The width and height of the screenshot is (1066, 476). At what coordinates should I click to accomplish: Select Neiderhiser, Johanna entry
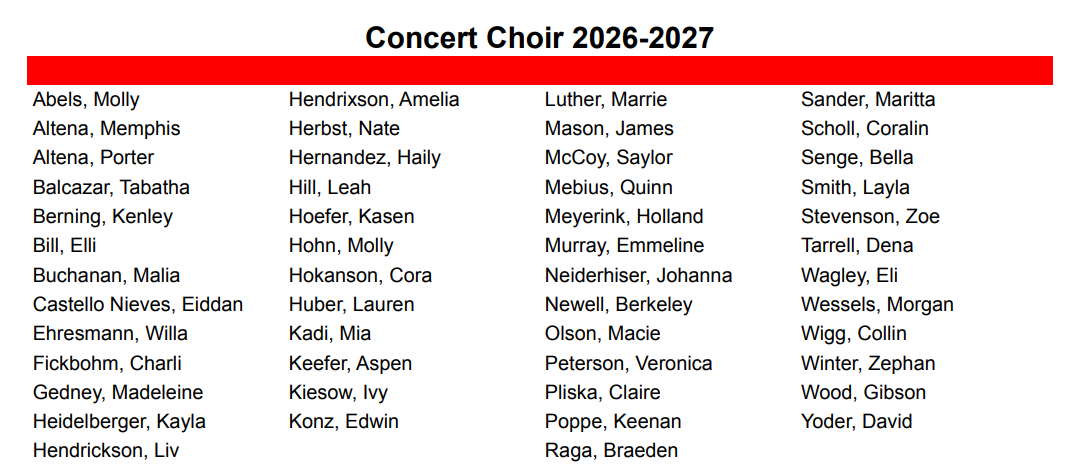pos(638,275)
